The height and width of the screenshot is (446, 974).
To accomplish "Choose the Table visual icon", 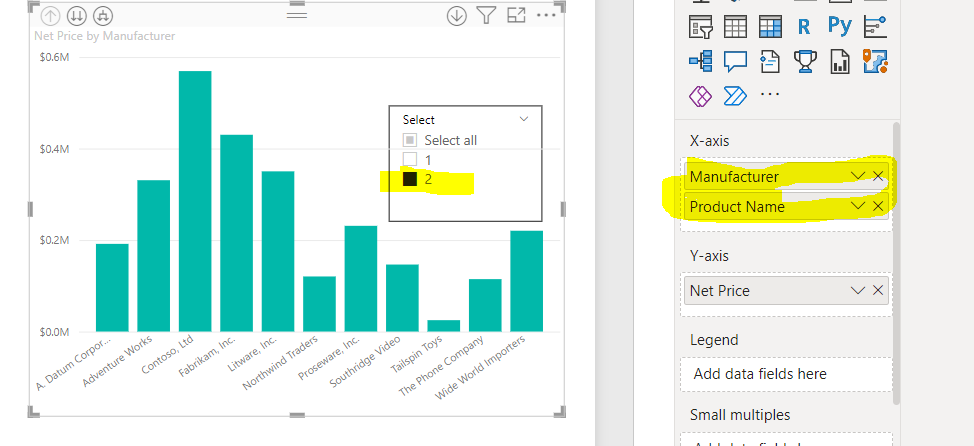I will tap(735, 27).
